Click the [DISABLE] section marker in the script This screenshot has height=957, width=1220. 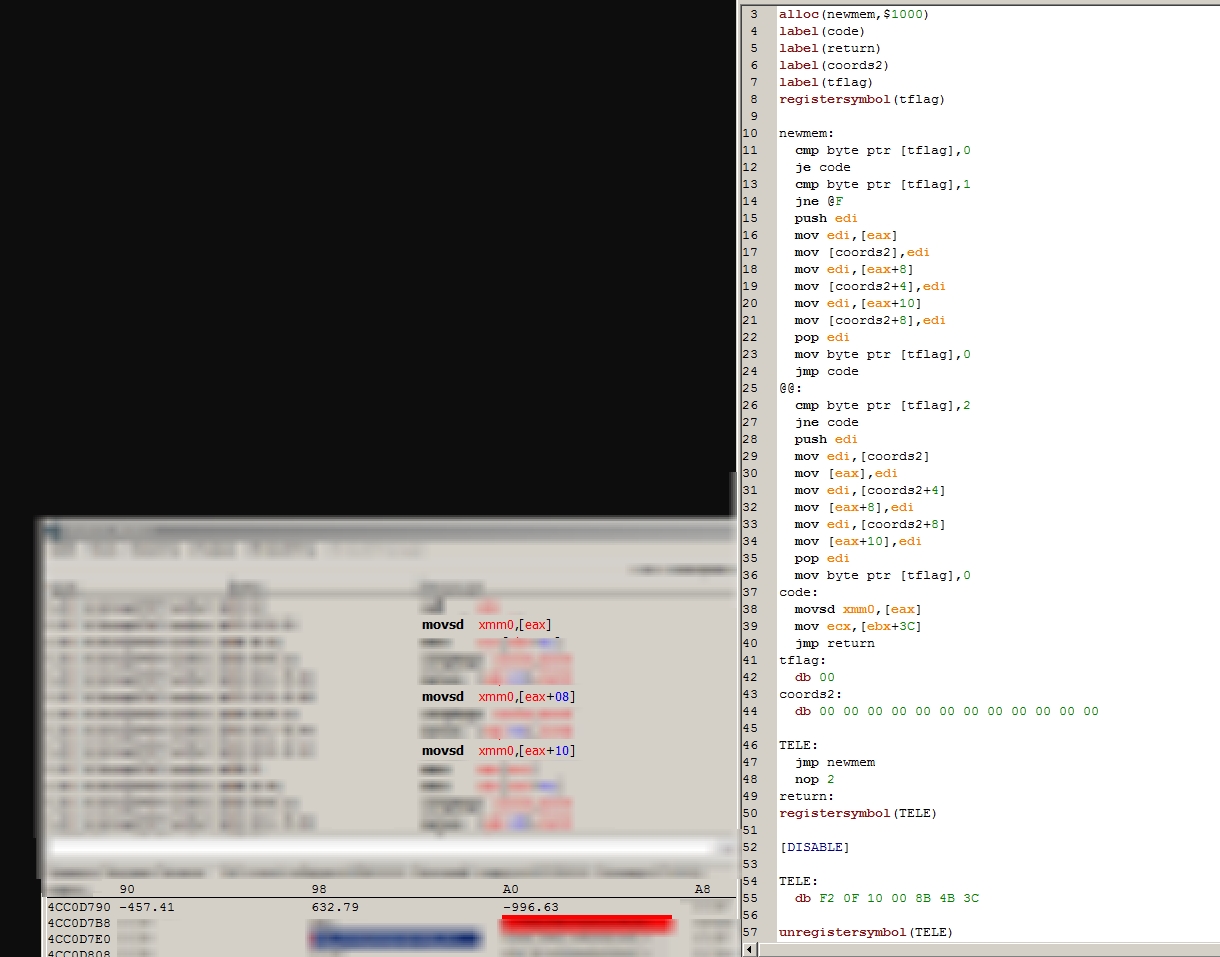[x=814, y=848]
